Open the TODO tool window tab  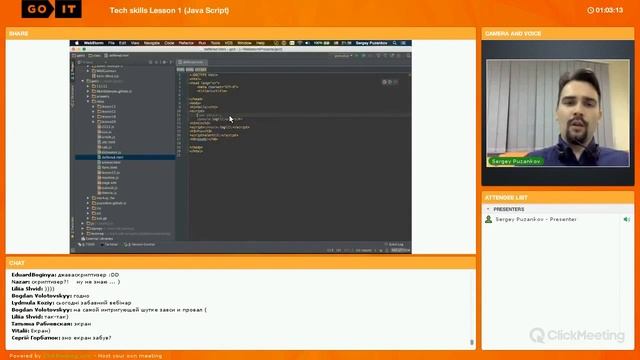87,244
